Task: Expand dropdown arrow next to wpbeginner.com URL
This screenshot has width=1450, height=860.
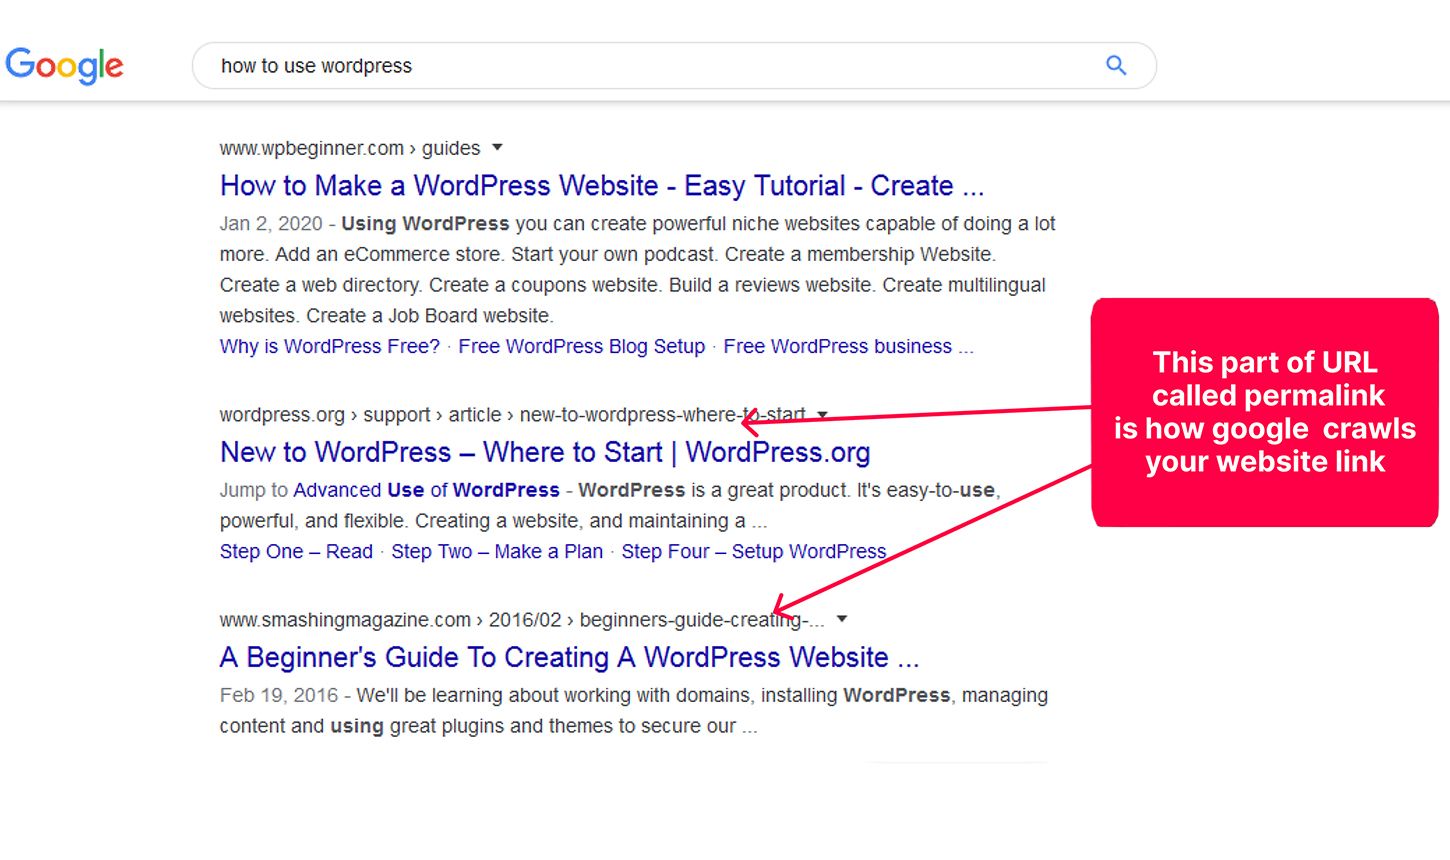Action: [497, 148]
